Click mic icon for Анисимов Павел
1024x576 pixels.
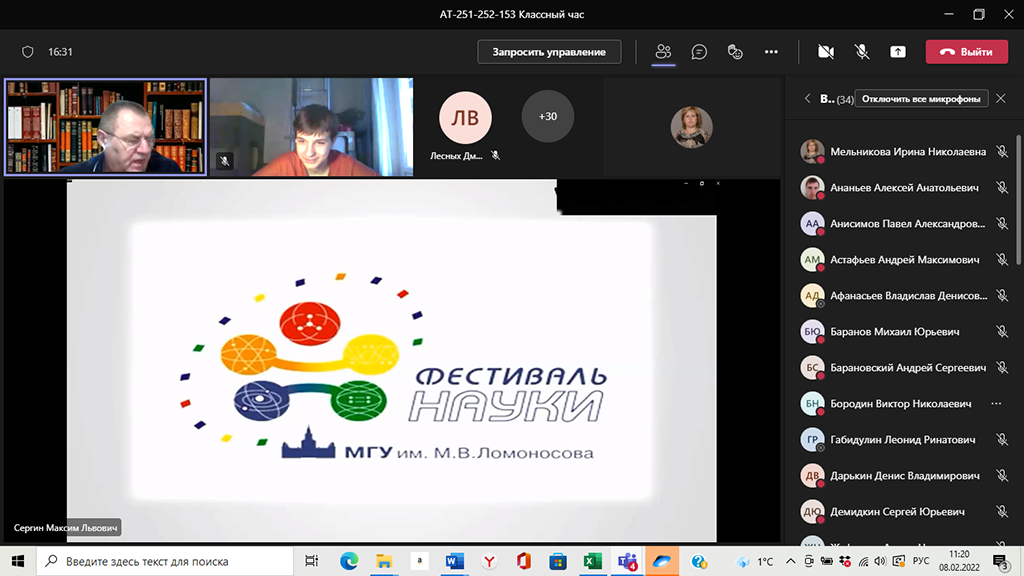pyautogui.click(x=1002, y=223)
